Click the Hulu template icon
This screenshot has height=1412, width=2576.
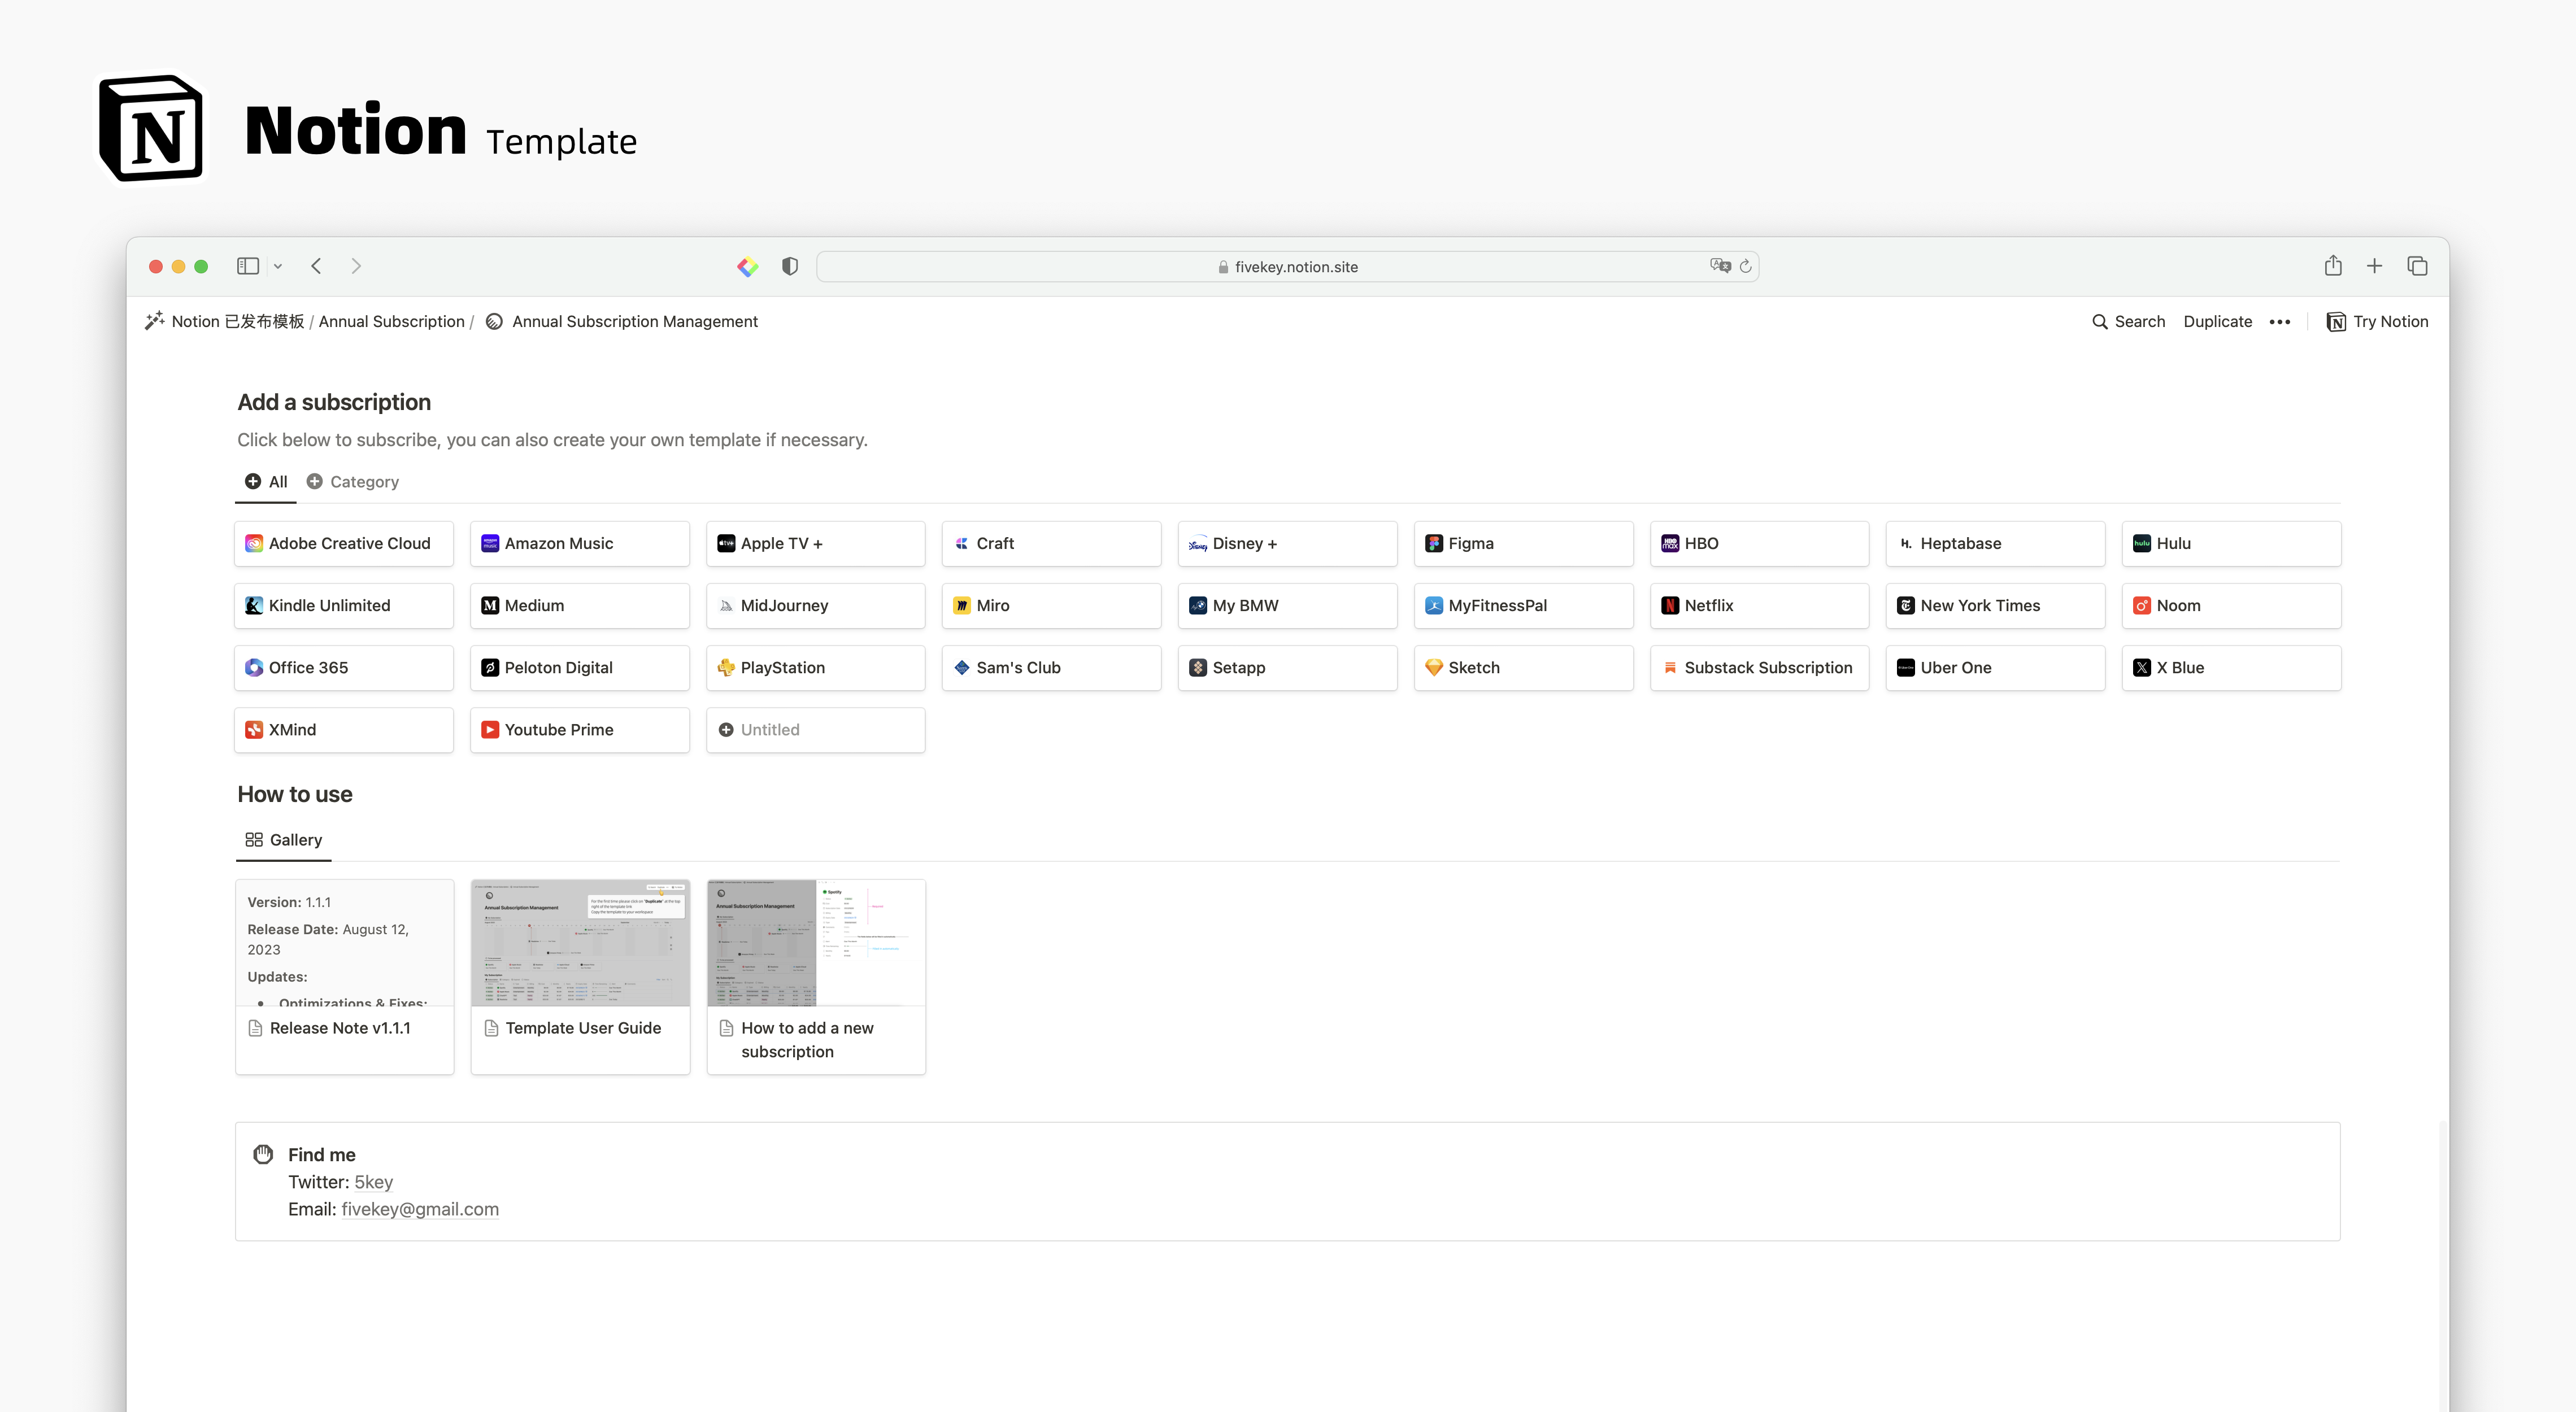(2142, 544)
